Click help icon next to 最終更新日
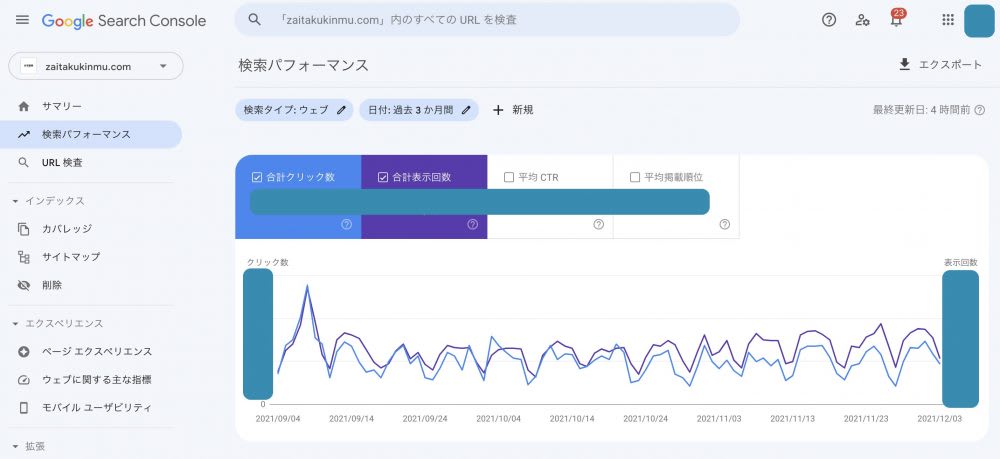 pos(980,110)
